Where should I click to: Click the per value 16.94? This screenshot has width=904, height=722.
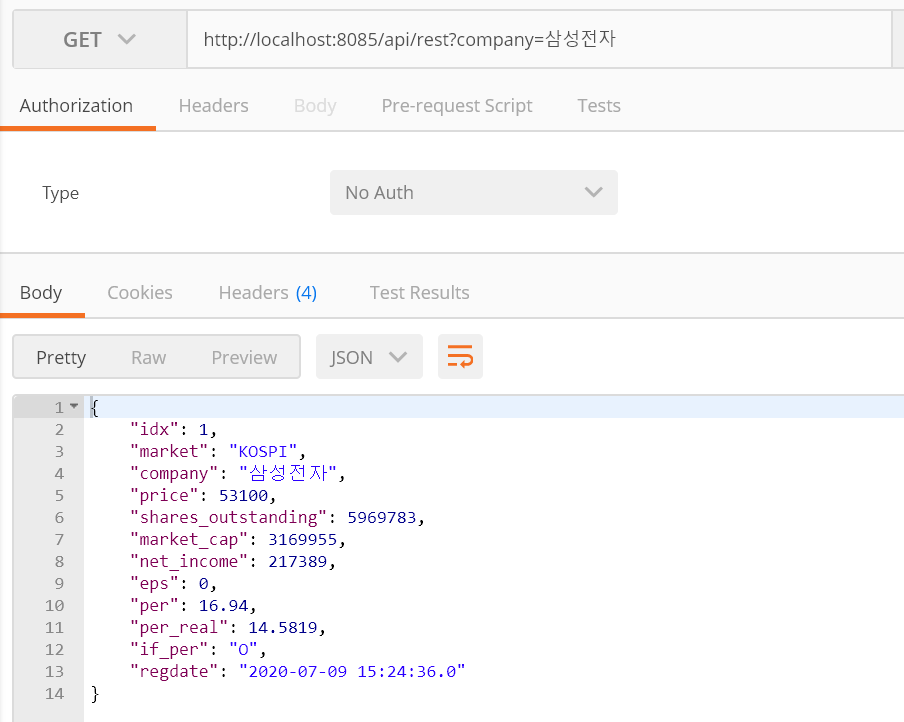click(223, 606)
